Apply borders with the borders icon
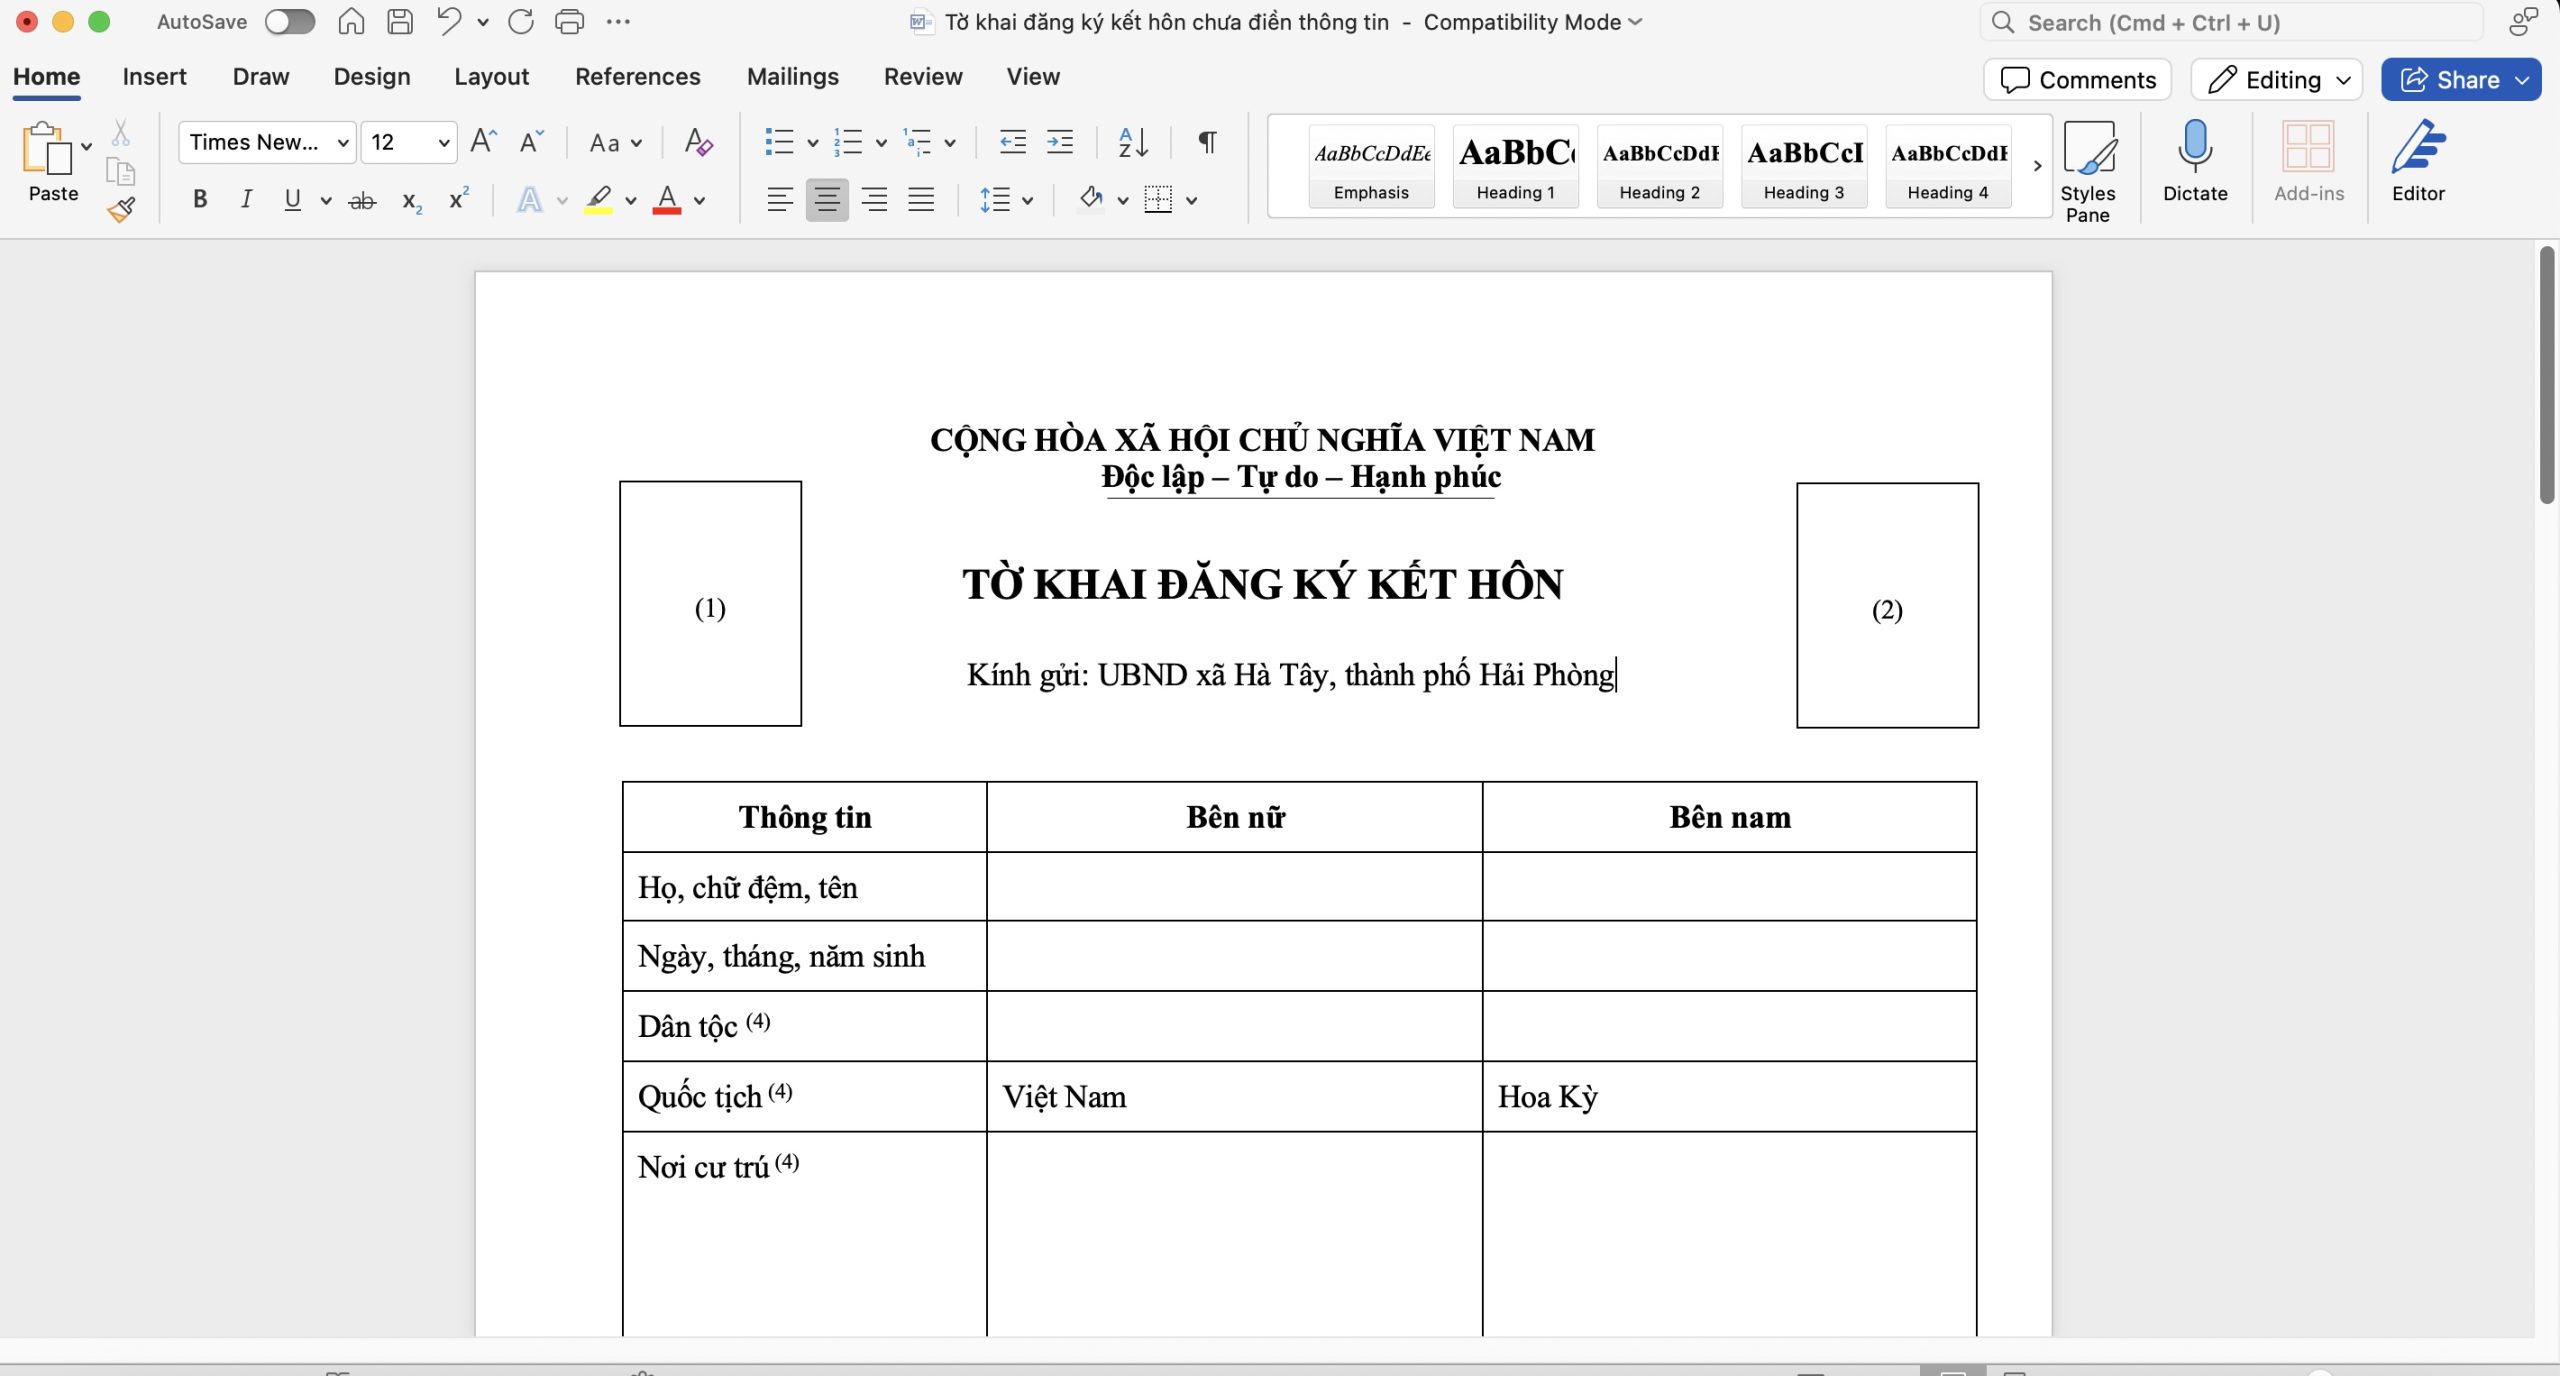 (x=1158, y=199)
